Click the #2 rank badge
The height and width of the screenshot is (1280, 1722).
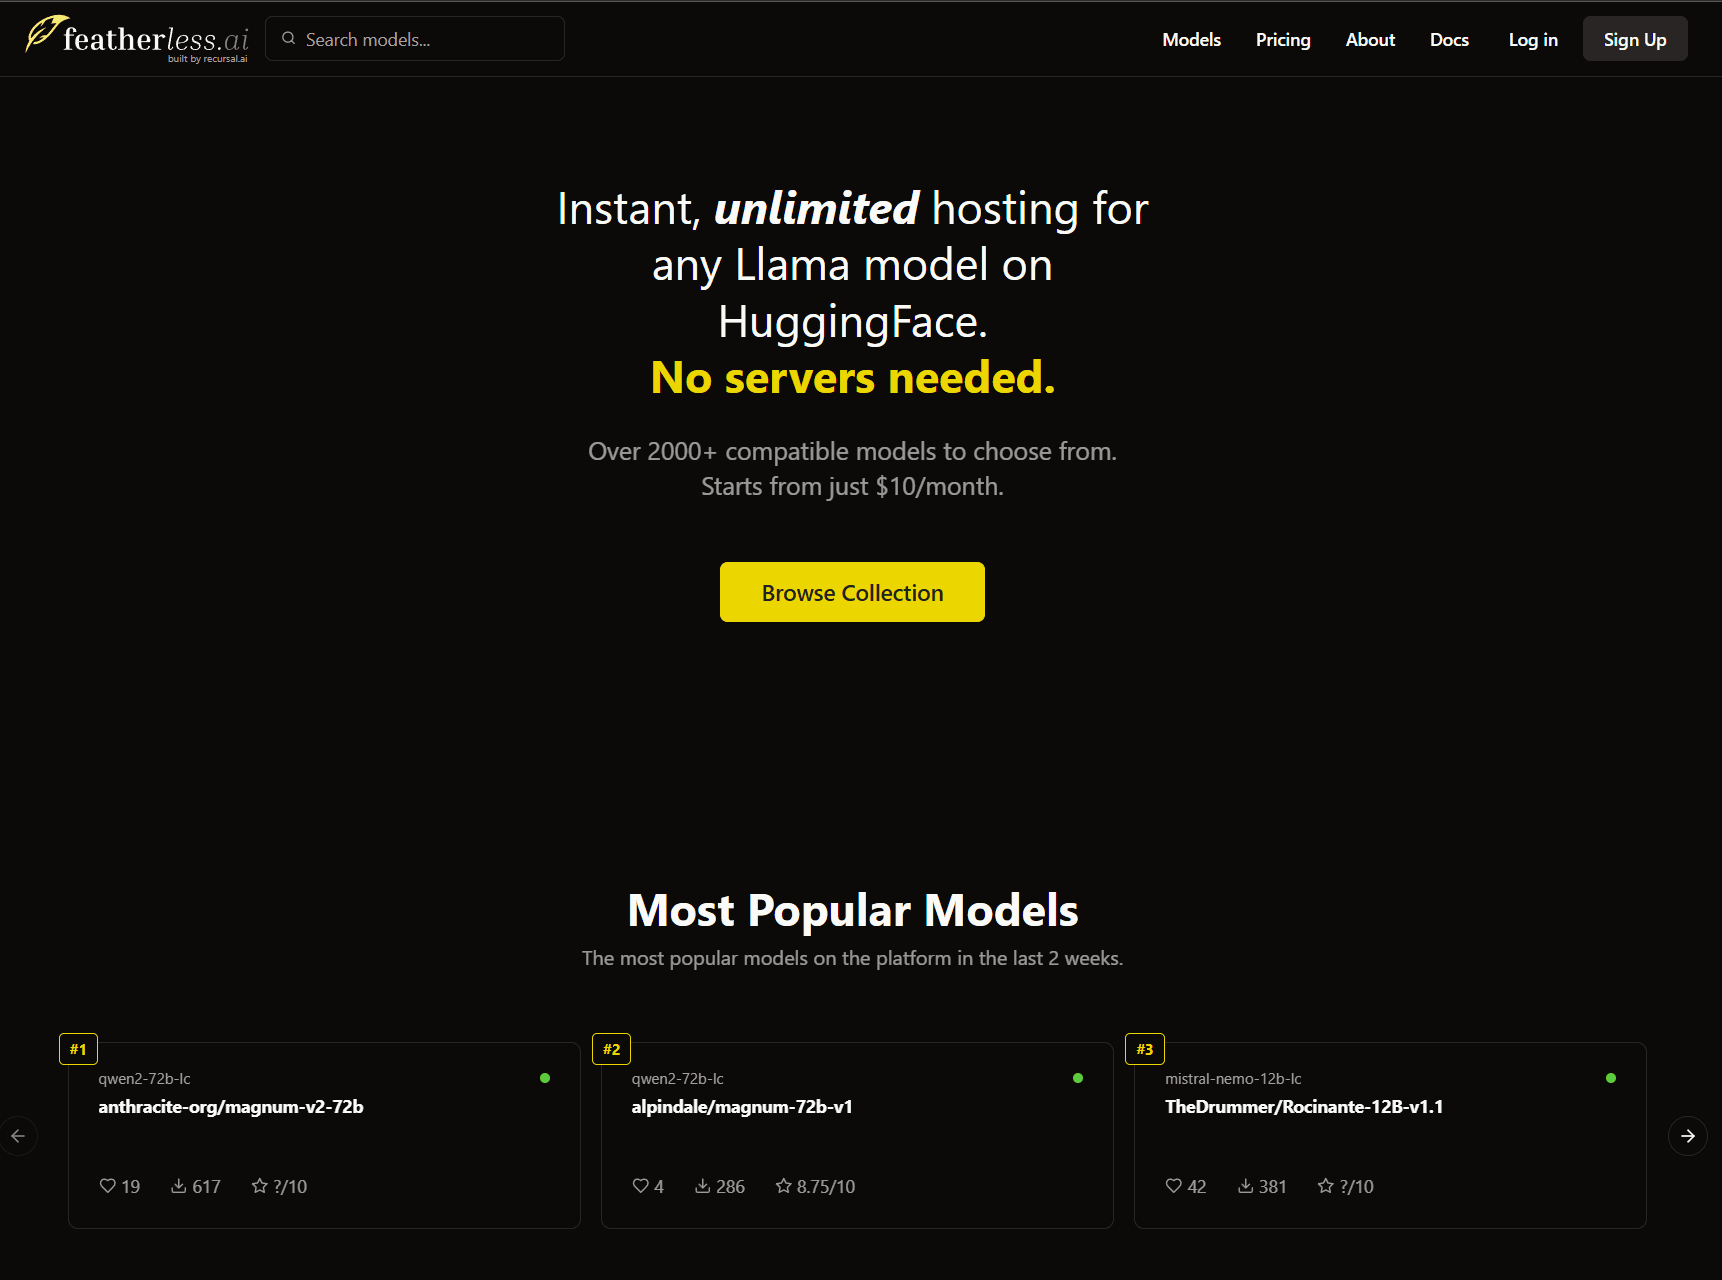tap(611, 1049)
